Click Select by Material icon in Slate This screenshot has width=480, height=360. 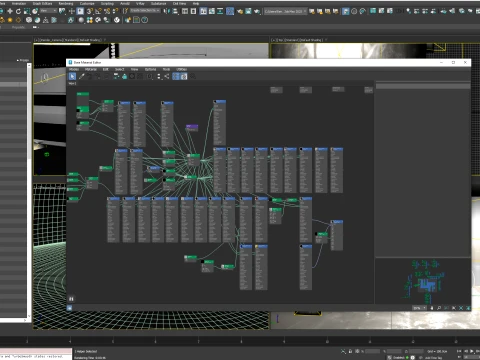pos(192,76)
